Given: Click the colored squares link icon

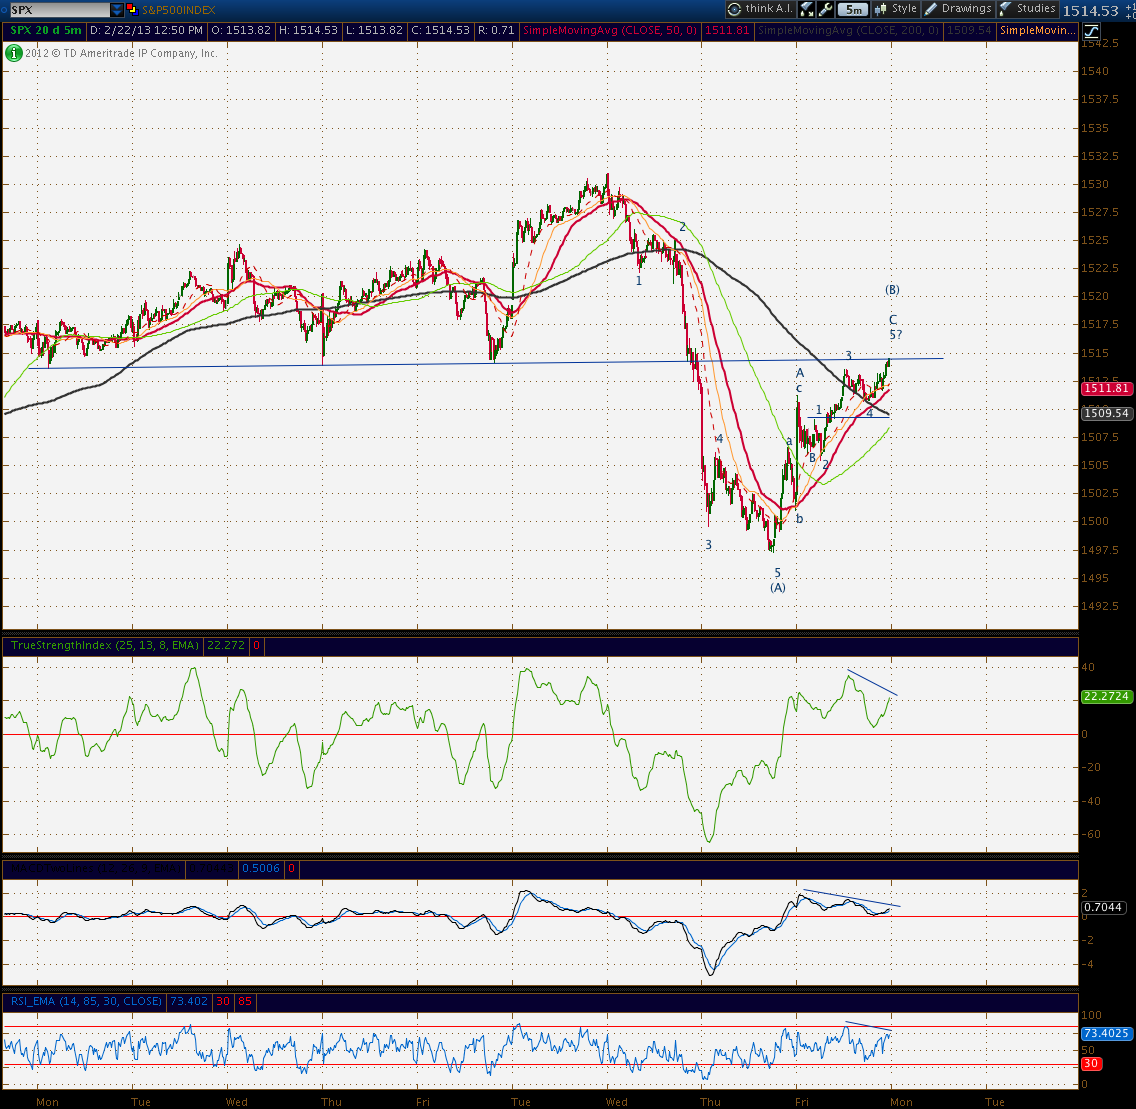Looking at the screenshot, I should click(132, 9).
